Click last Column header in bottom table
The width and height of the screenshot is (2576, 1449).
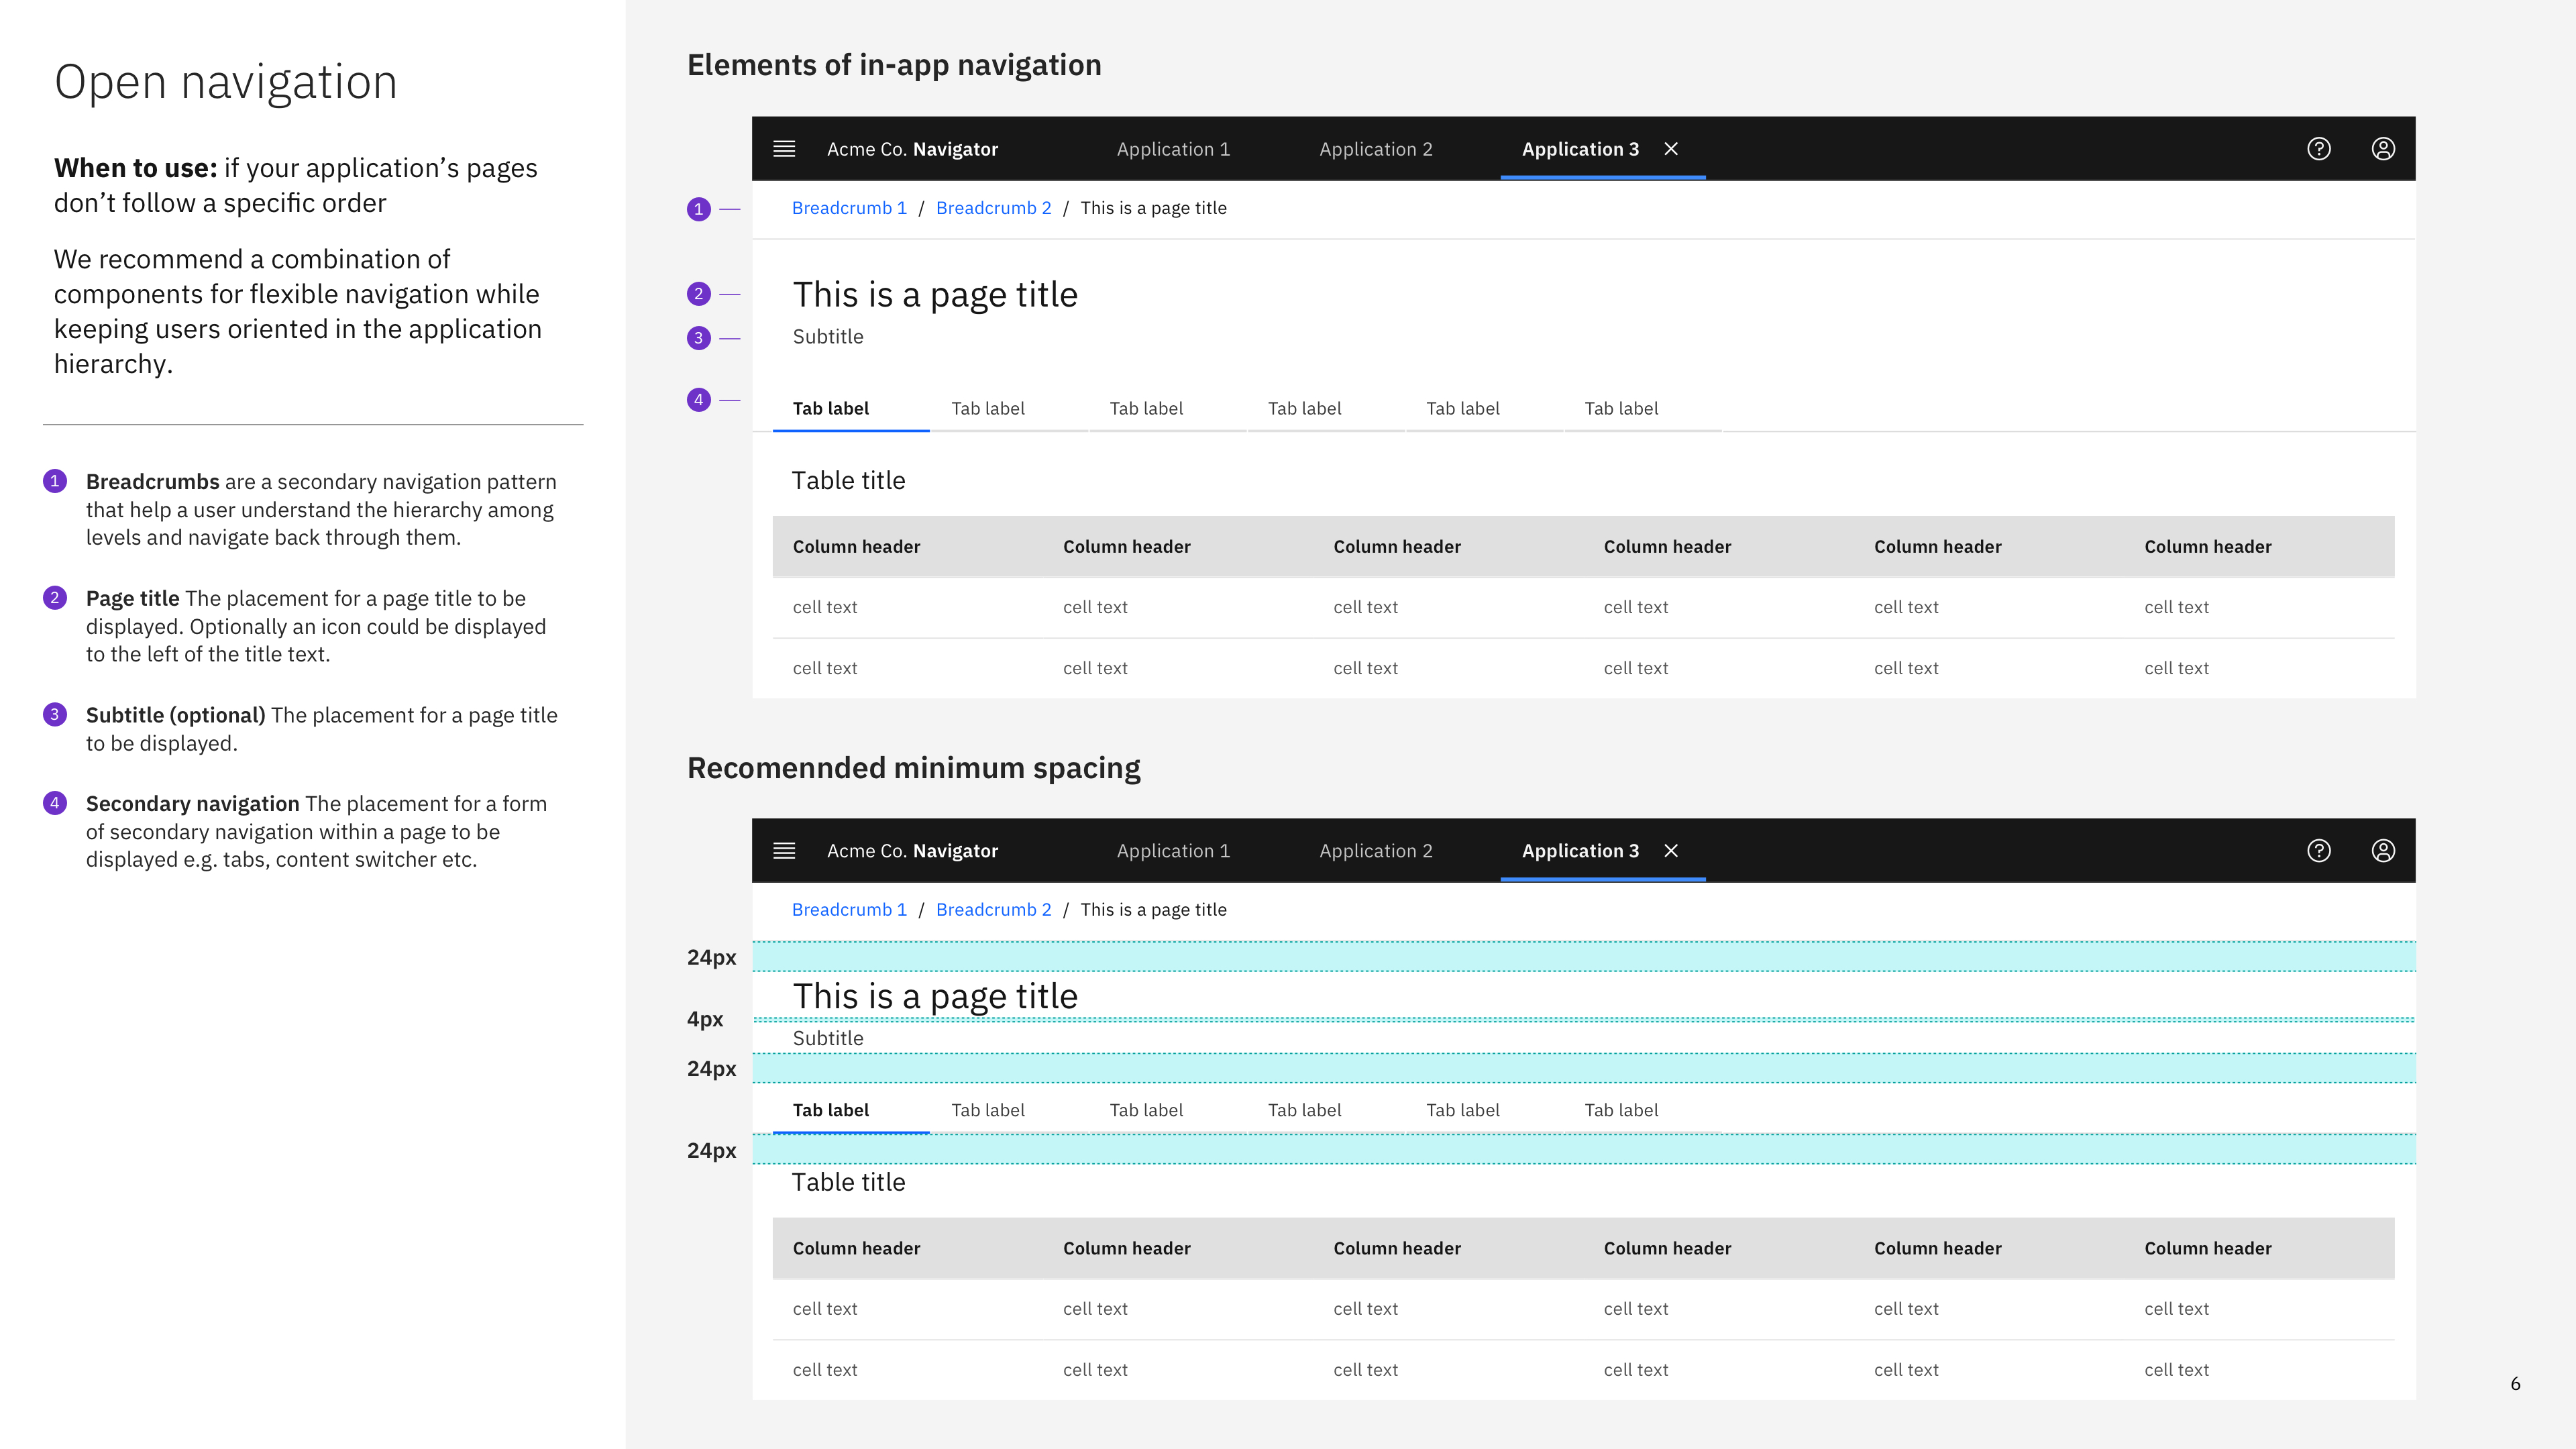(2207, 1248)
